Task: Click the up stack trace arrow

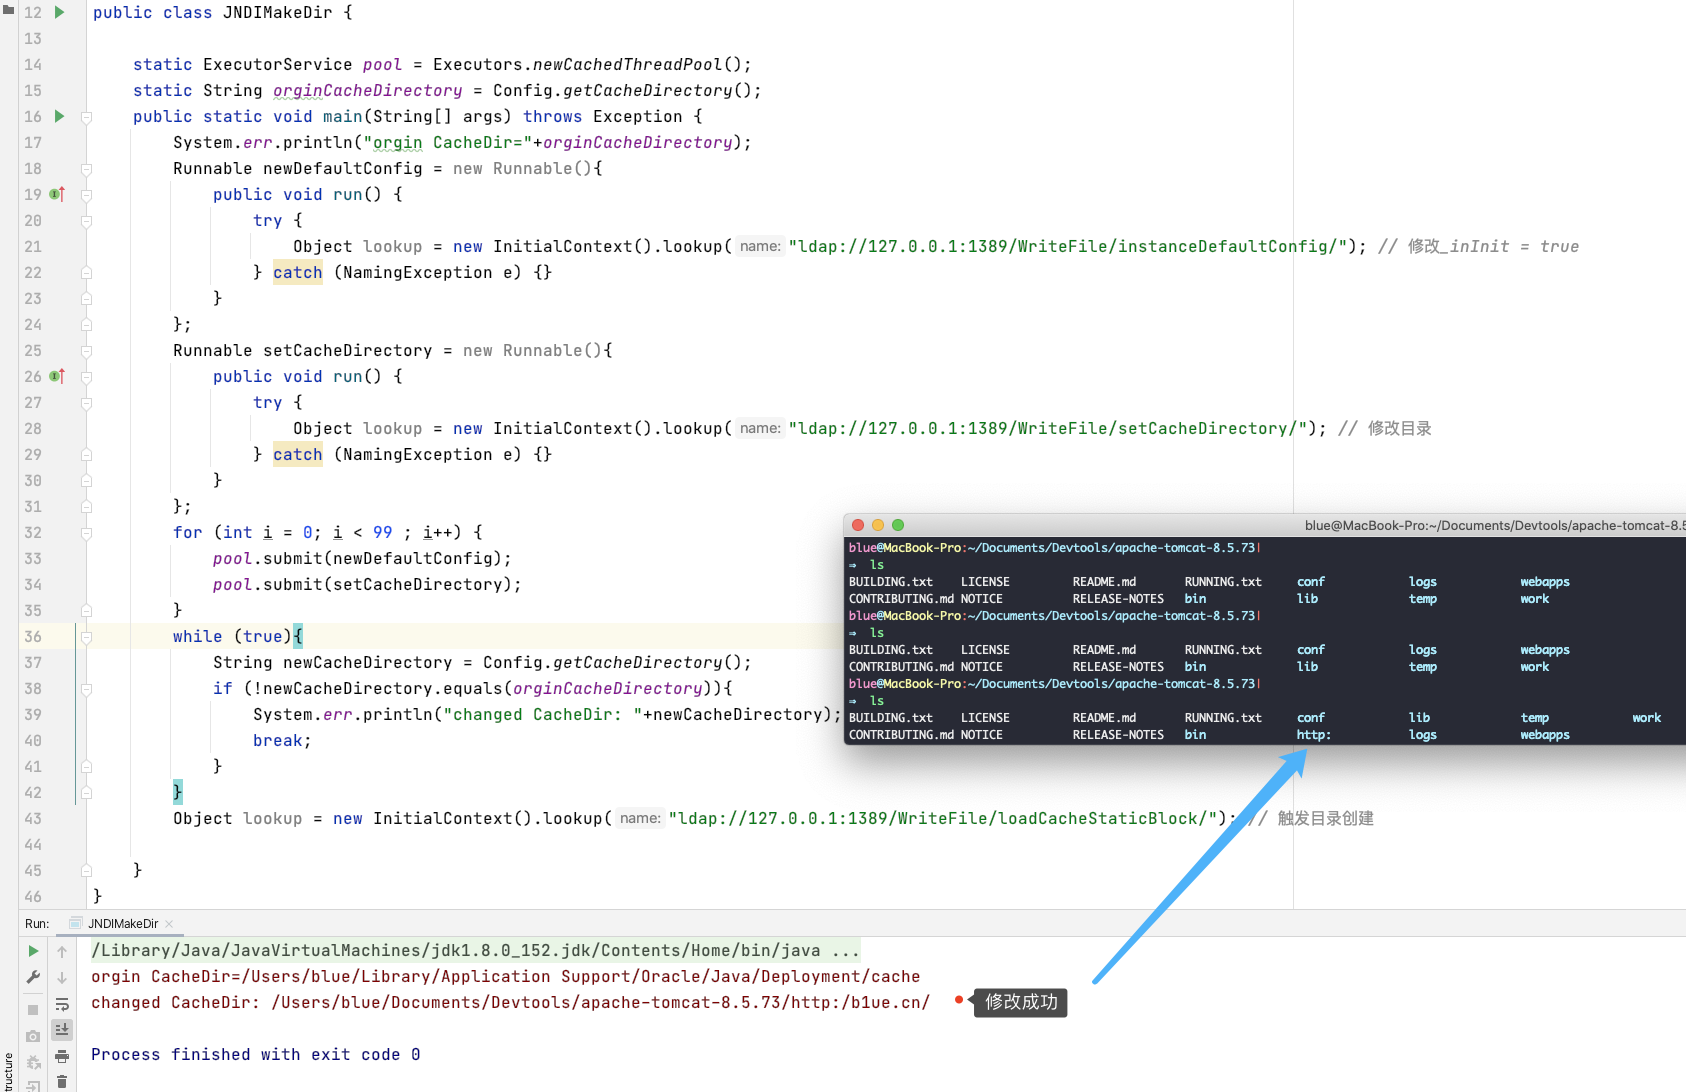Action: click(x=62, y=951)
